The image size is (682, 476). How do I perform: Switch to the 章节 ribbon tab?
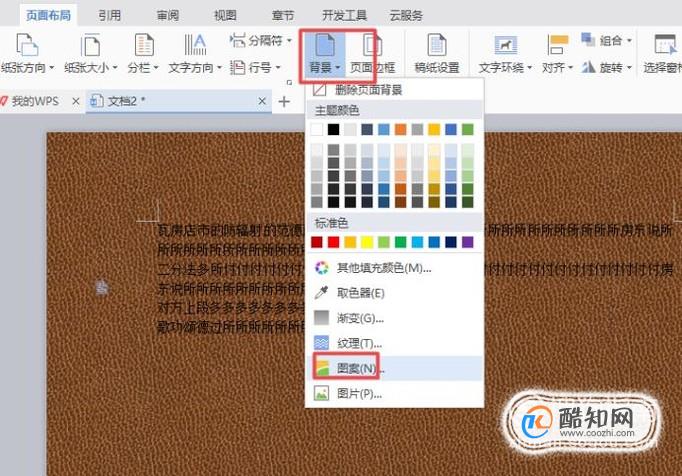pos(283,16)
